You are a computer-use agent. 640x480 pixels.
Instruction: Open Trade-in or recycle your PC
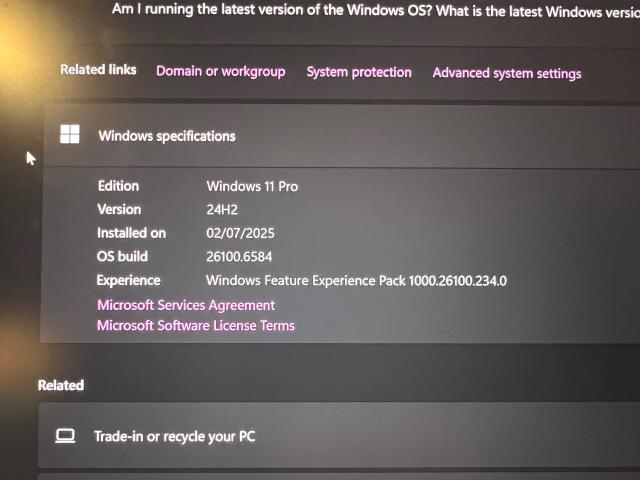[x=339, y=435]
